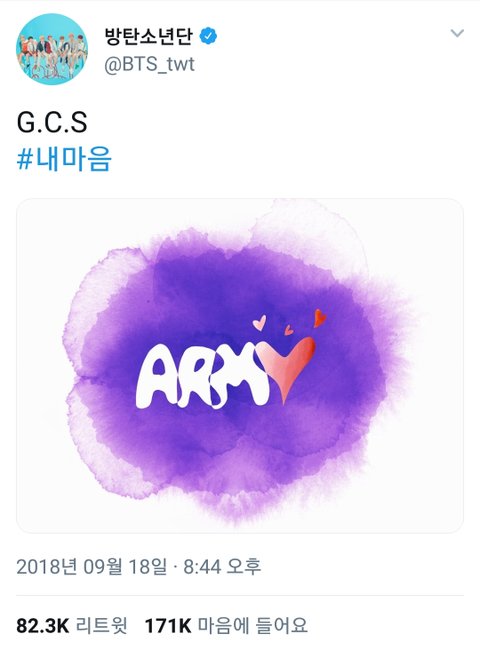The width and height of the screenshot is (480, 650).
Task: Select the G.C.S tweet text
Action: coord(52,122)
